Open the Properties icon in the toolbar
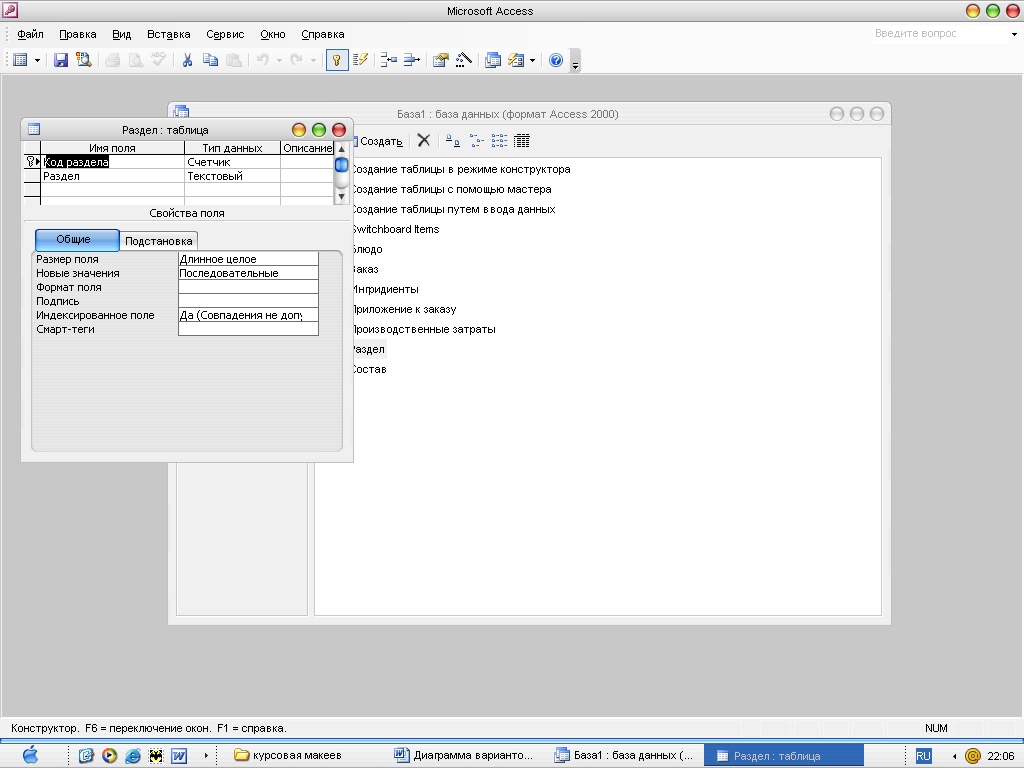The image size is (1024, 768). click(441, 60)
